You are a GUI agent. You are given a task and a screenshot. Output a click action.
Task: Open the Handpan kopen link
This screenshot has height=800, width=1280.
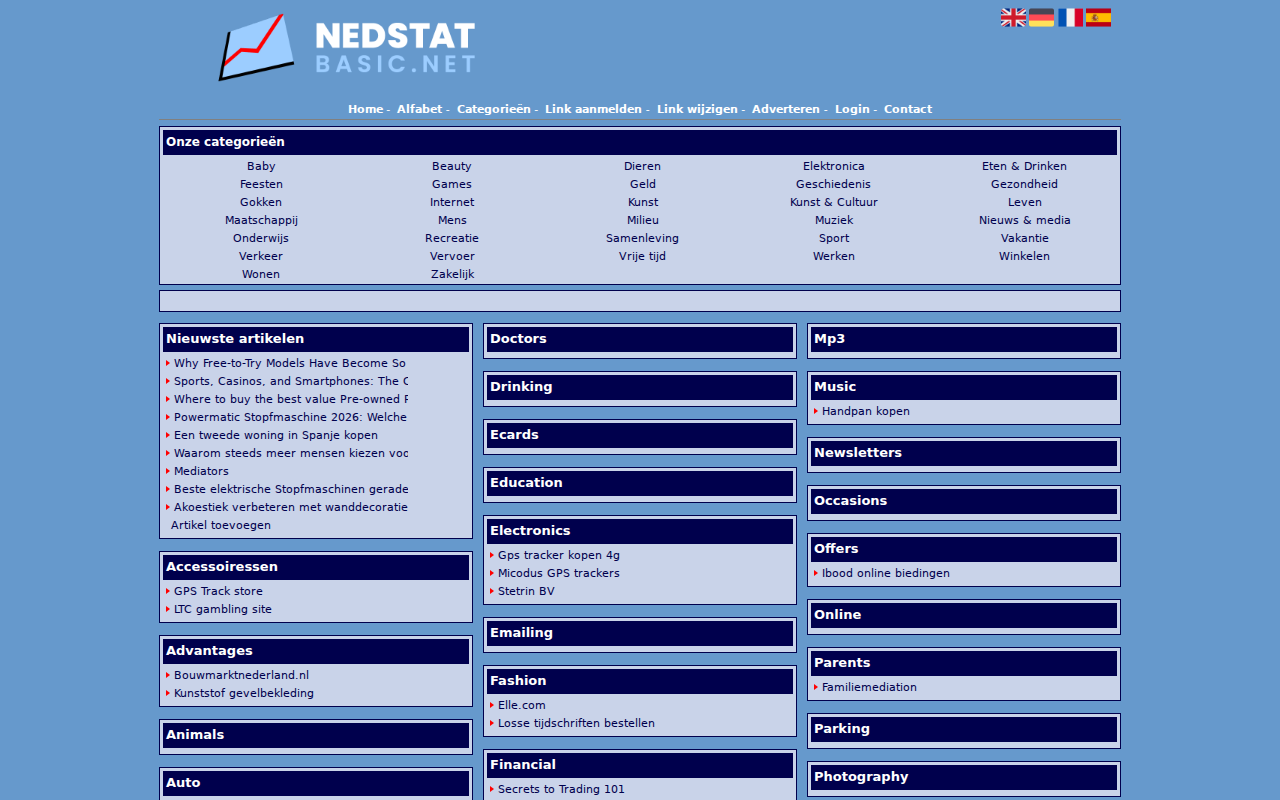[866, 411]
